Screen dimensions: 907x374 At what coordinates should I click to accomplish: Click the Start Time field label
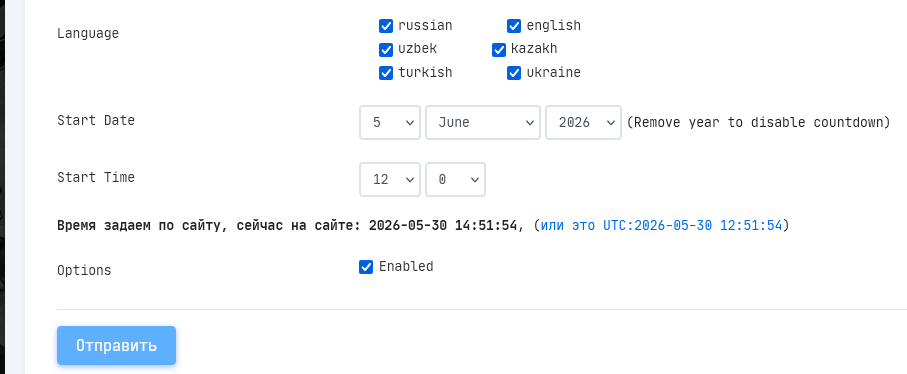click(96, 177)
